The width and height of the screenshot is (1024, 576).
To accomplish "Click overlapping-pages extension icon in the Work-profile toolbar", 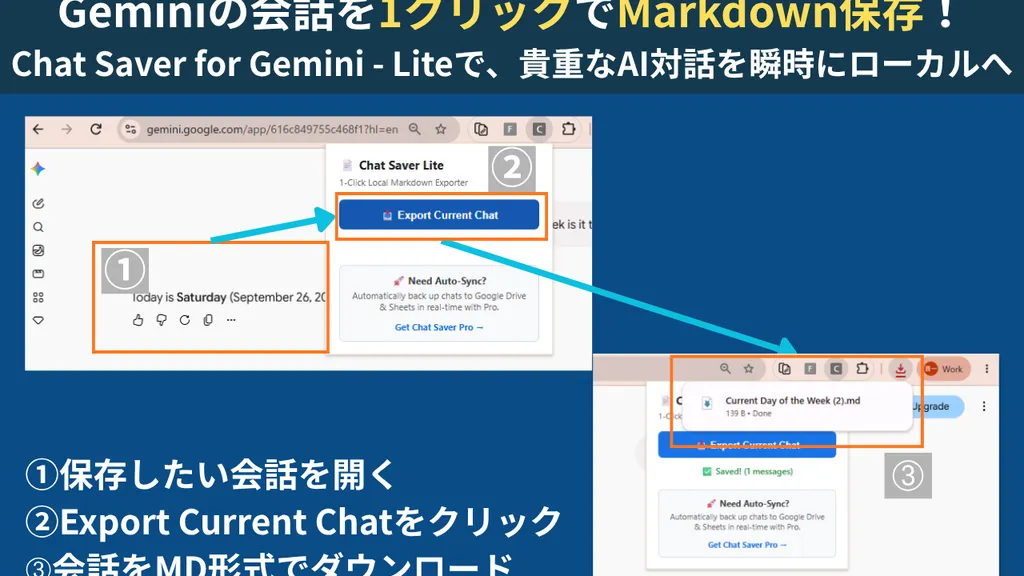I will (x=784, y=369).
